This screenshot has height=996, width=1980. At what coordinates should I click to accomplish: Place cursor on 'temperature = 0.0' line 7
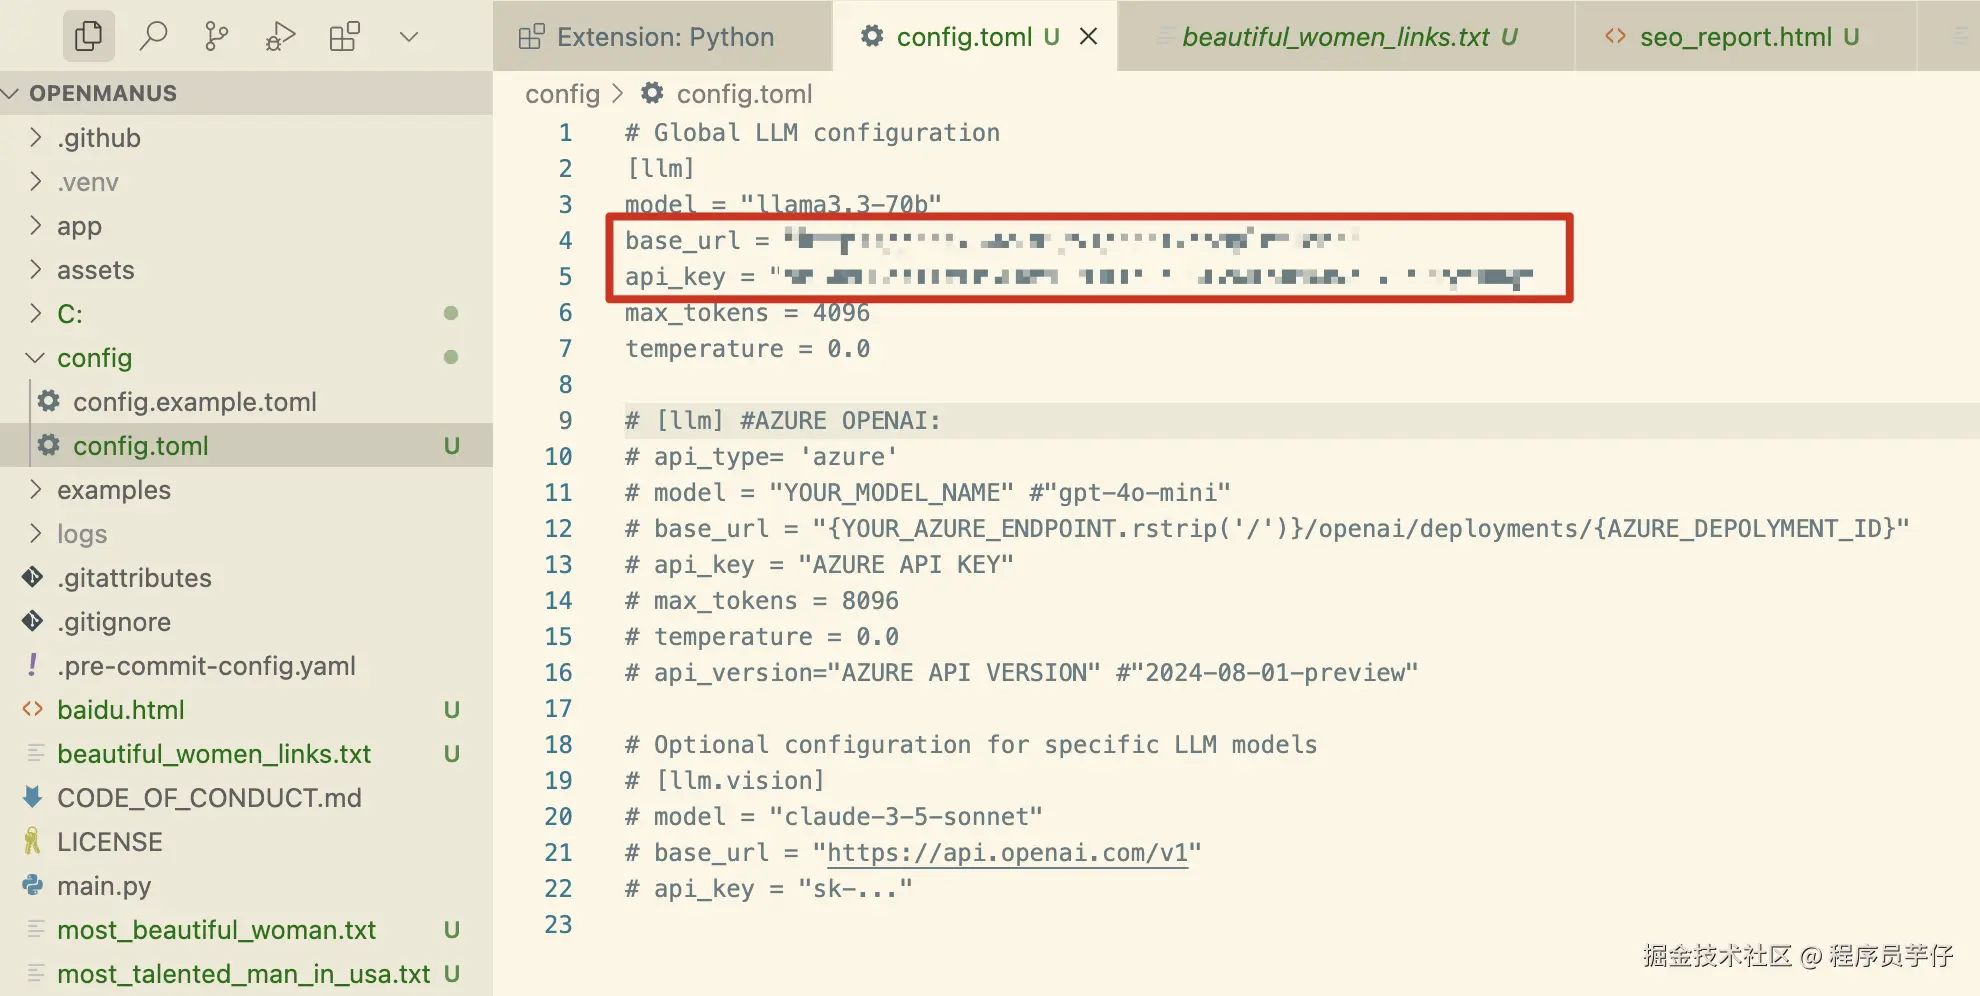coord(748,349)
